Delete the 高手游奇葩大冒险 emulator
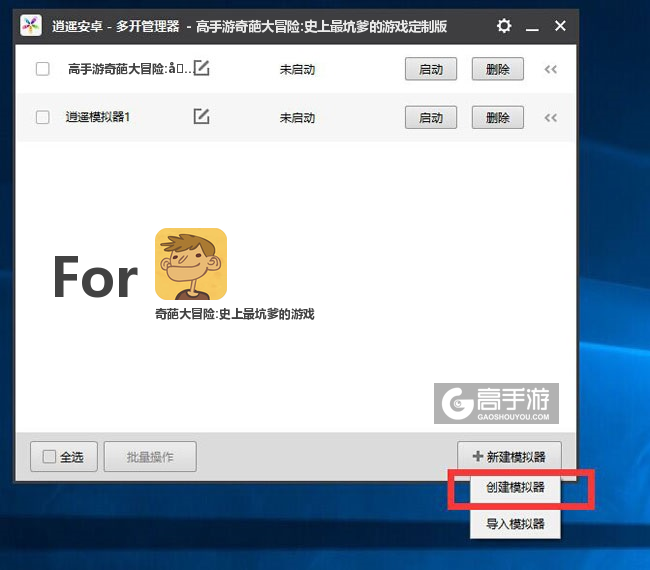Image resolution: width=650 pixels, height=570 pixels. coord(497,69)
